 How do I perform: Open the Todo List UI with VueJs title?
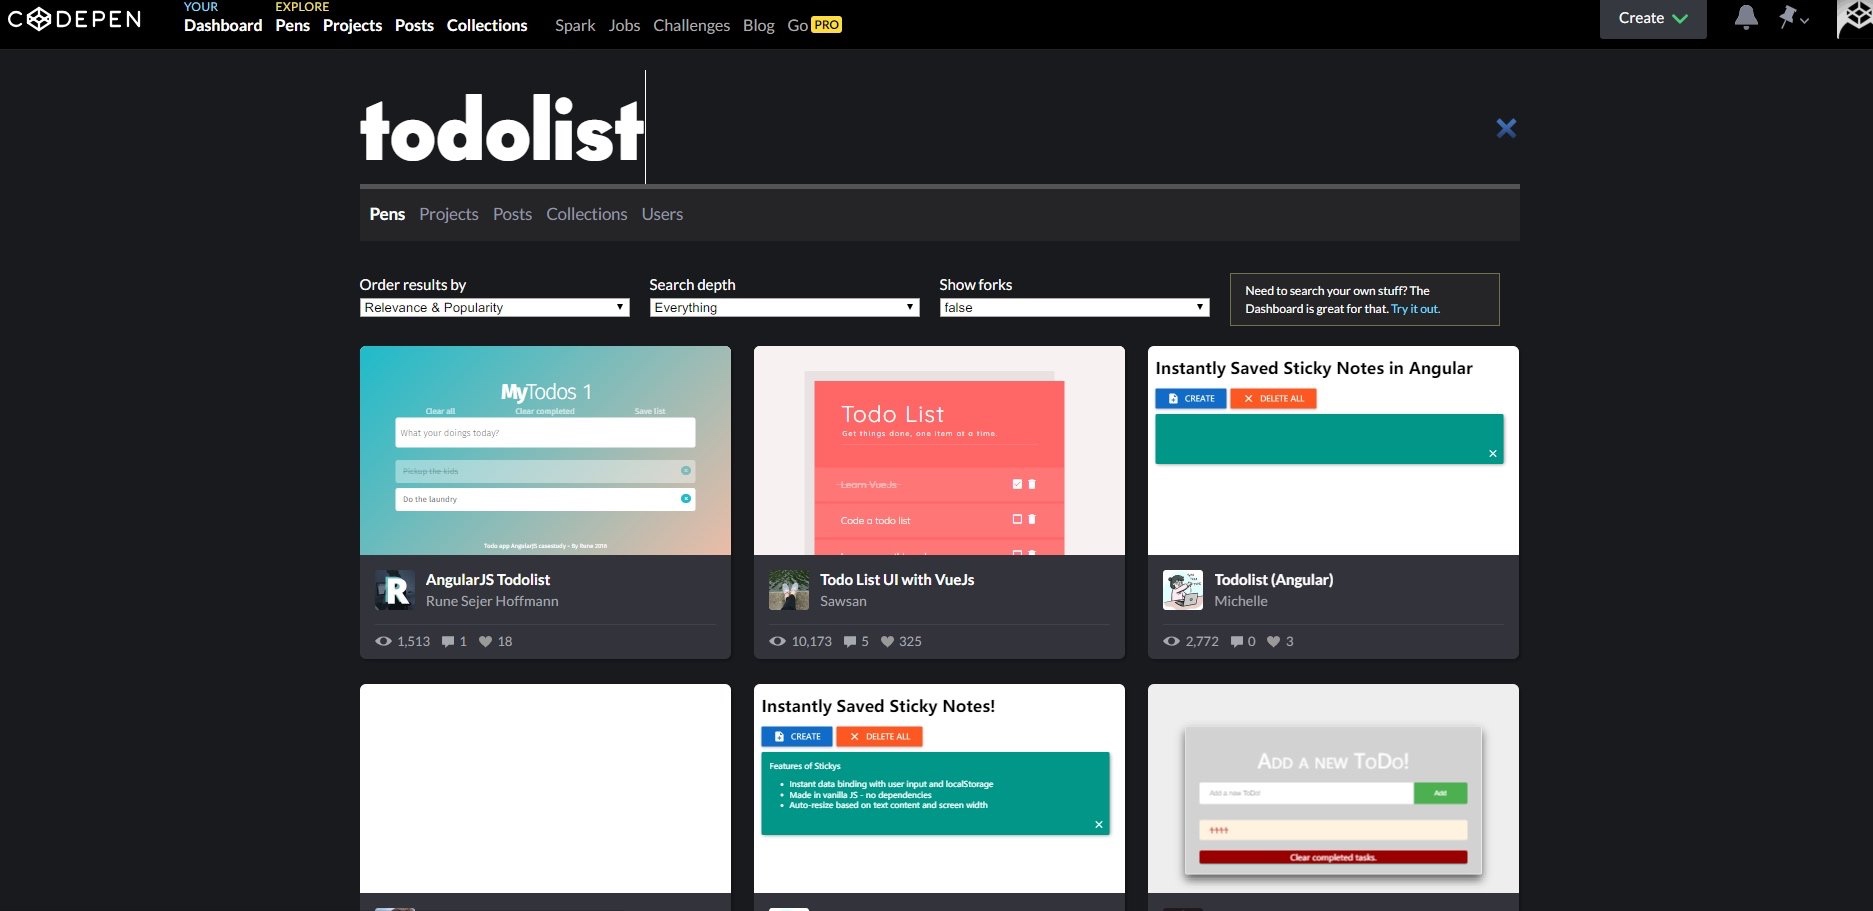(897, 580)
